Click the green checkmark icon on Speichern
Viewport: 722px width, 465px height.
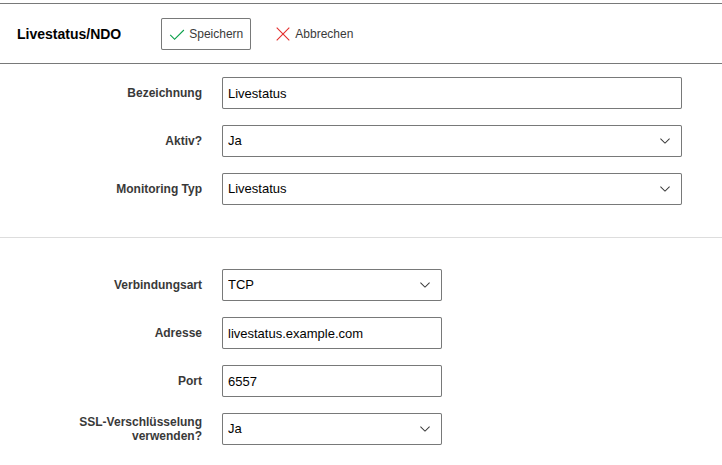pos(177,34)
